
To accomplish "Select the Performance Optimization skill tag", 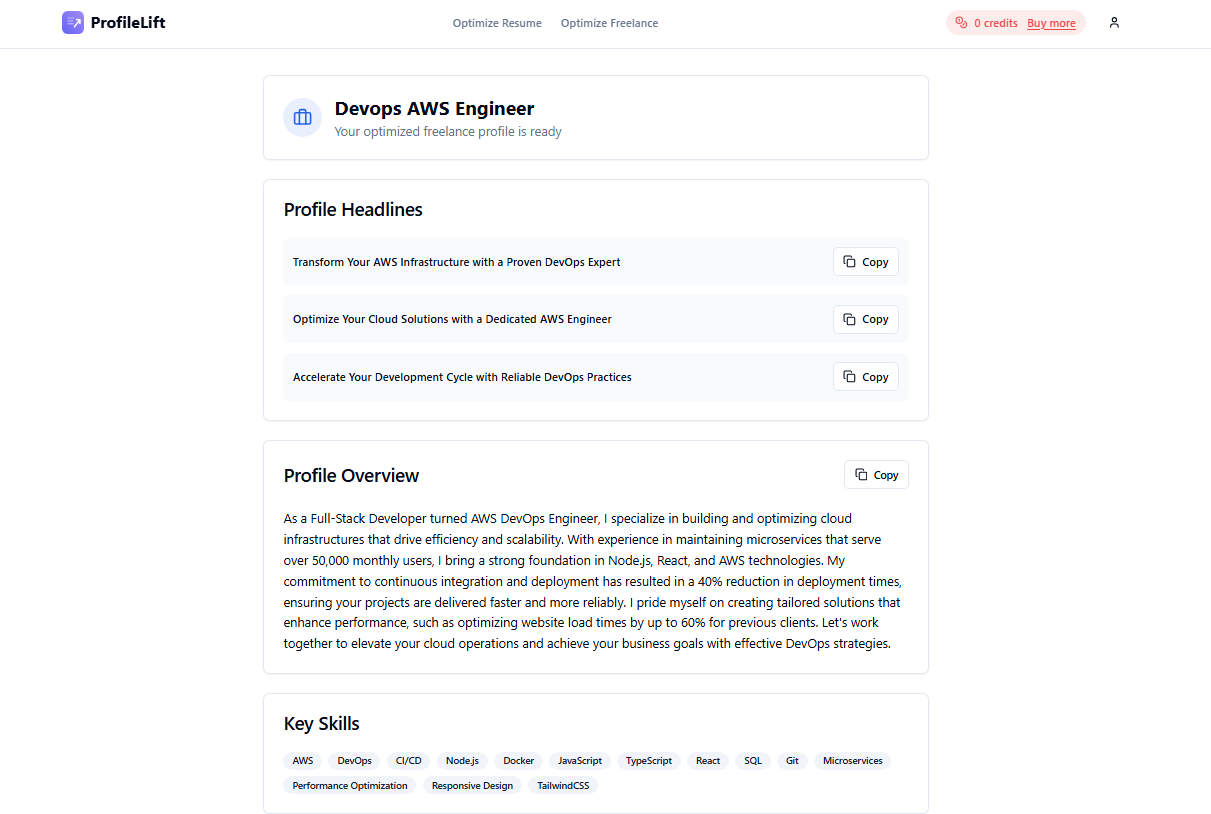I will click(350, 786).
